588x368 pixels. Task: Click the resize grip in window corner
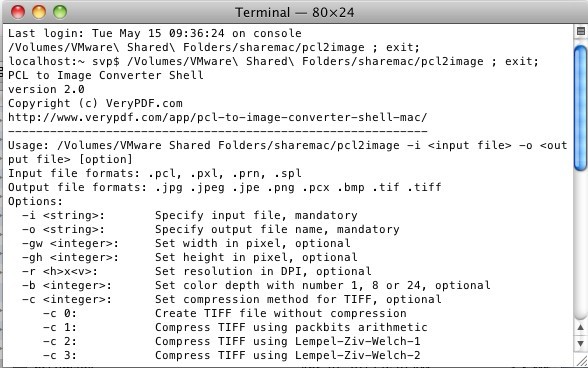(x=582, y=361)
